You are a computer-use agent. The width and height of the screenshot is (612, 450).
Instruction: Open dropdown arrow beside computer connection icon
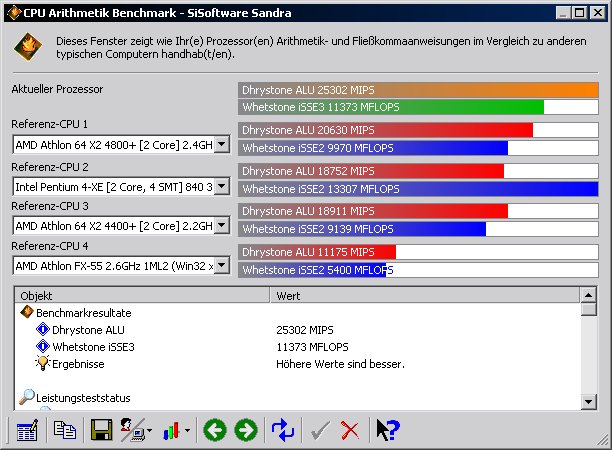click(149, 431)
